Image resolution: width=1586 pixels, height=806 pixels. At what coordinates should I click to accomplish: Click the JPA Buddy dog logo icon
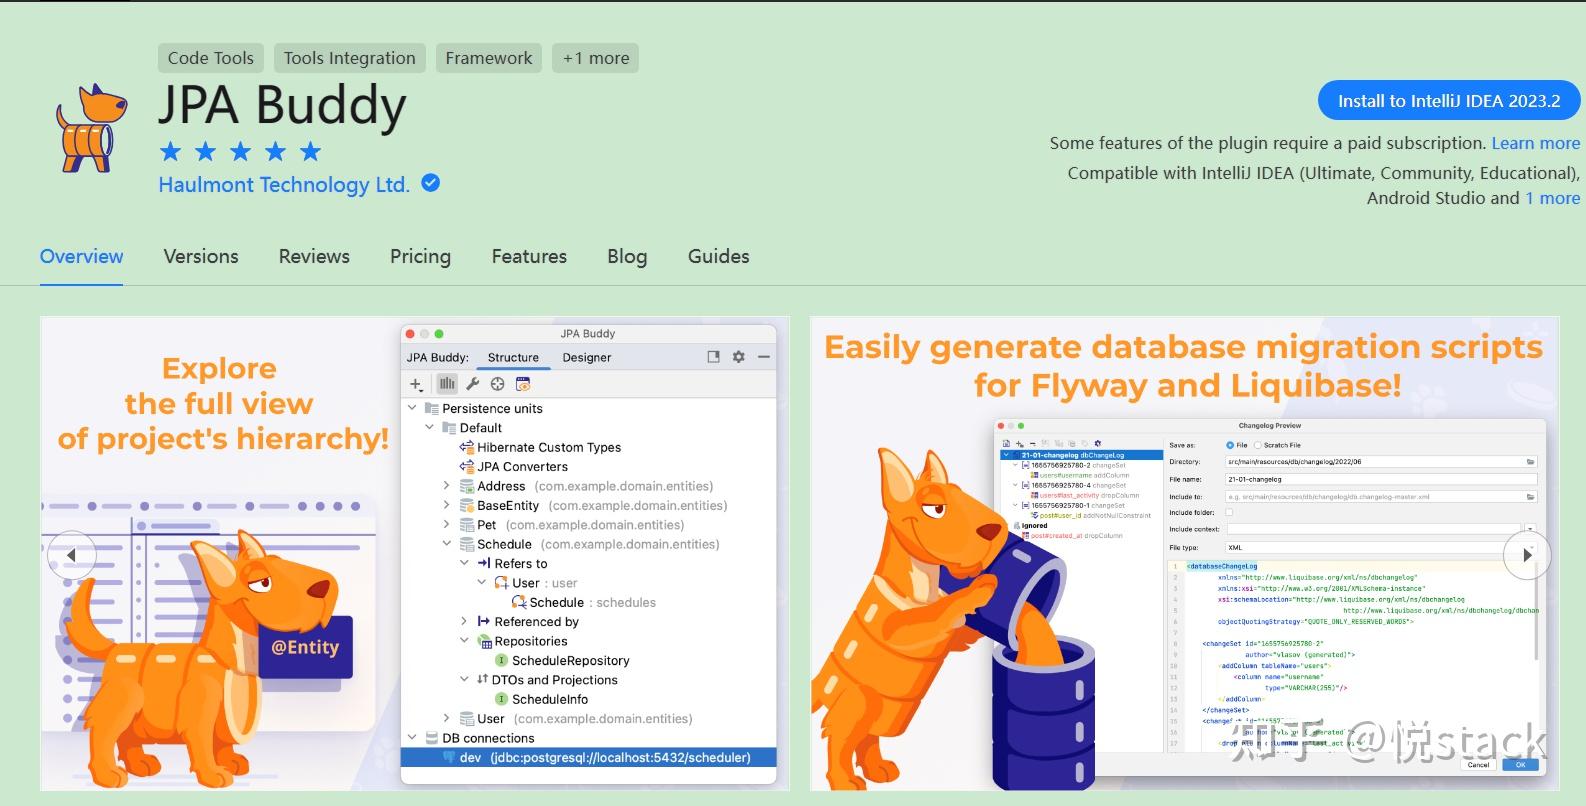[x=91, y=128]
